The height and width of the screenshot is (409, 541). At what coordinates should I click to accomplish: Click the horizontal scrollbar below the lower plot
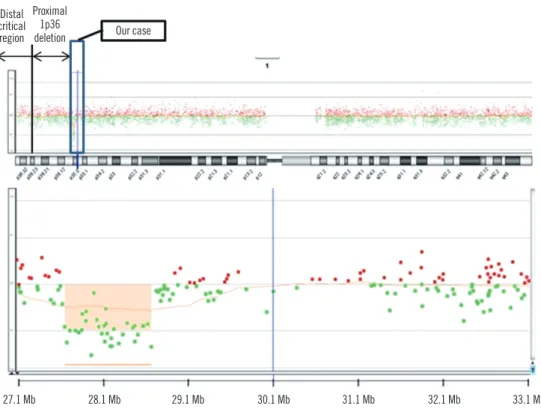tap(274, 373)
